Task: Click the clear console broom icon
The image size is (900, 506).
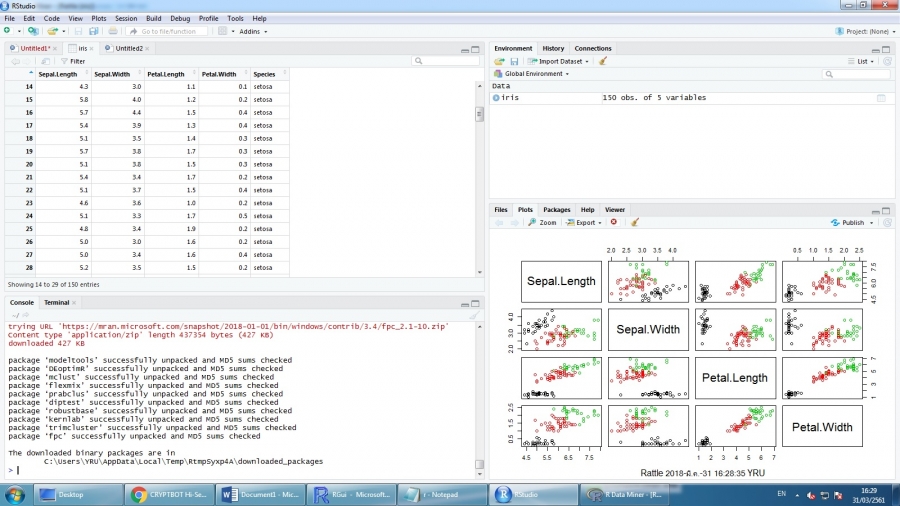Action: pos(474,315)
